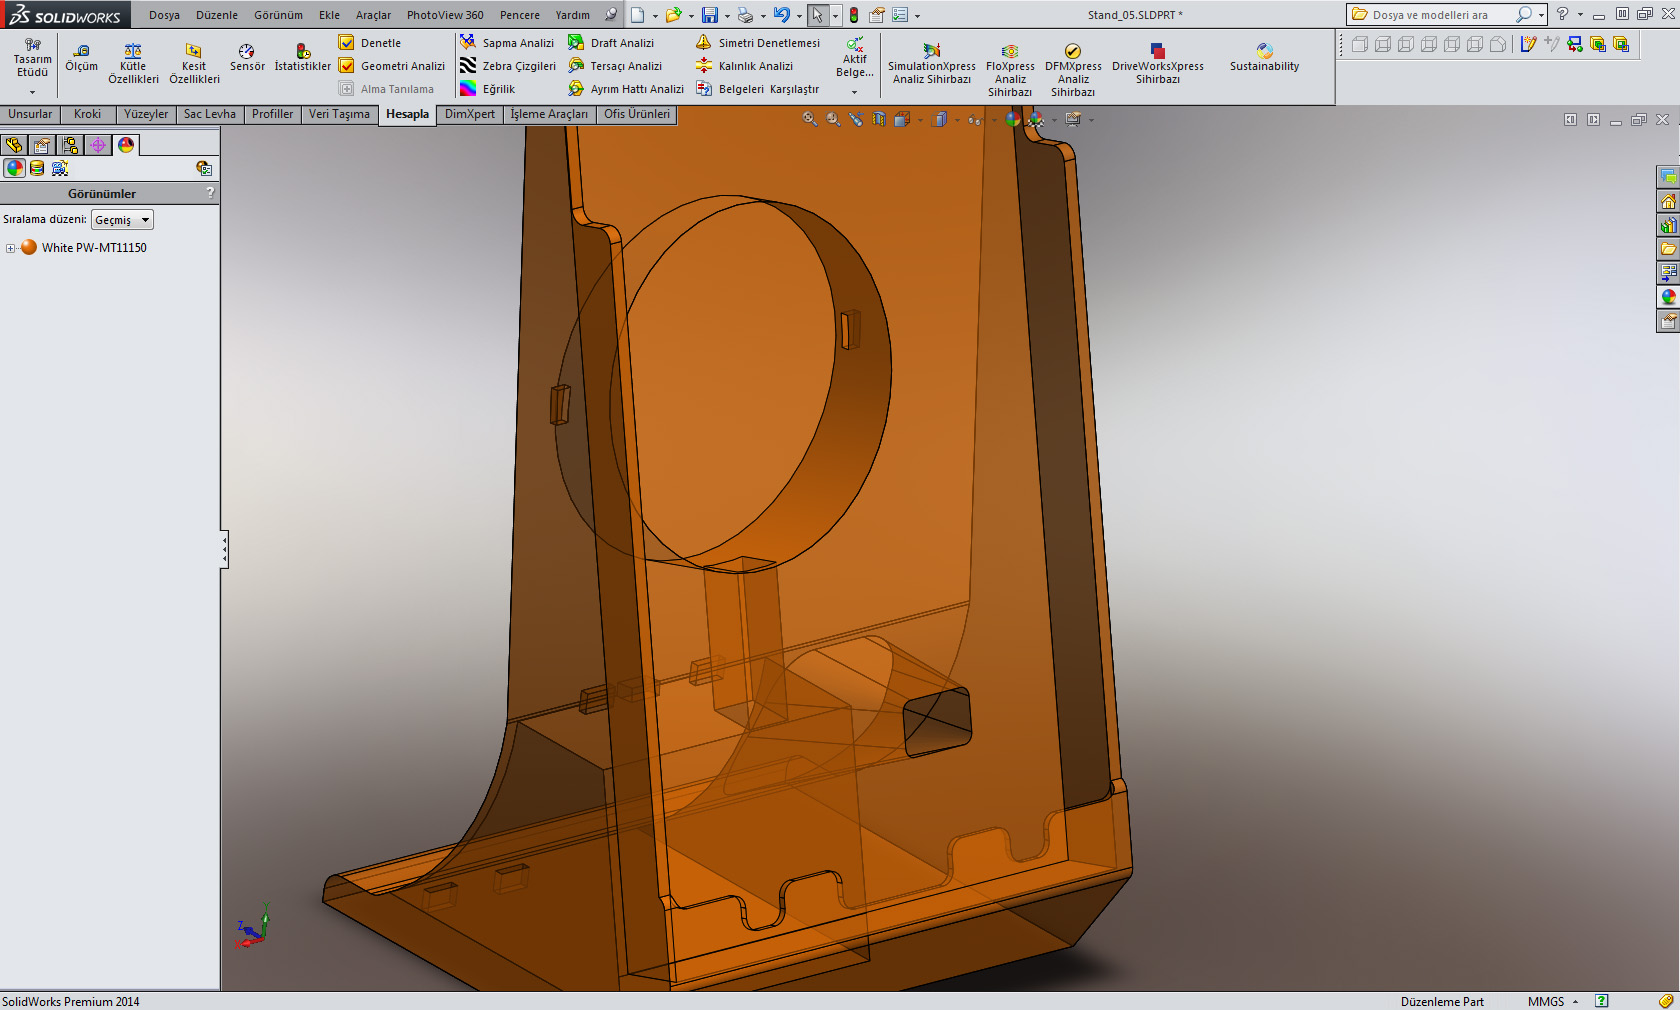Open Belgeleri Karşılaştır compare documents
Image resolution: width=1680 pixels, height=1010 pixels.
758,89
